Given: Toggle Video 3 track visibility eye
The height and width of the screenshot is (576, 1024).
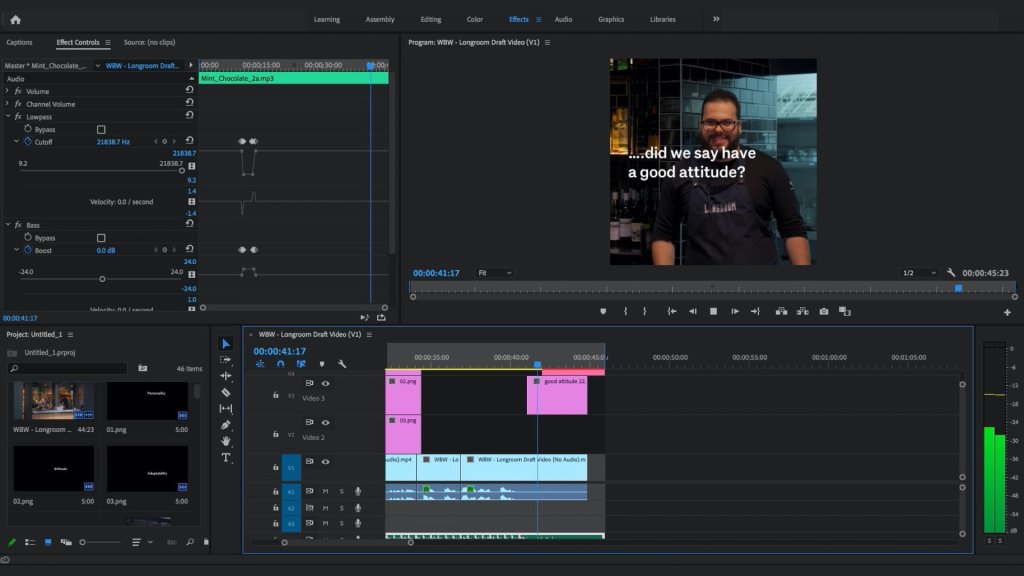Looking at the screenshot, I should (x=325, y=383).
